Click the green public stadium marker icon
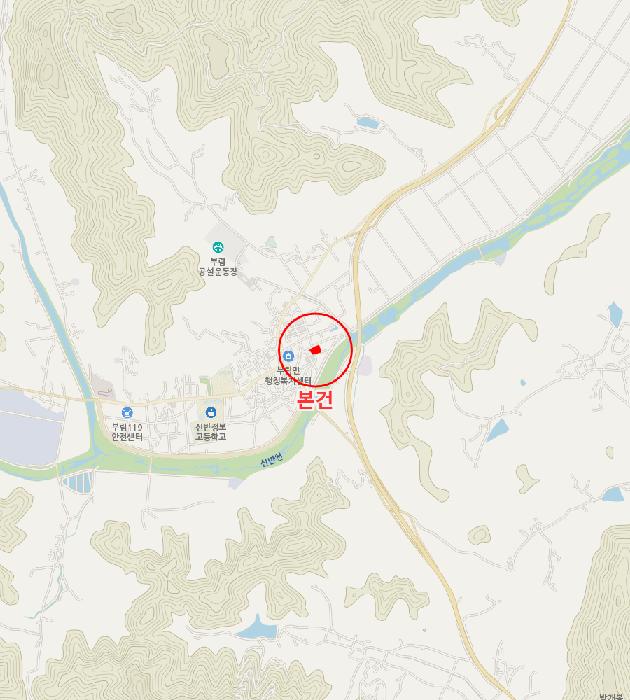Viewport: 630px width, 700px height. [218, 247]
